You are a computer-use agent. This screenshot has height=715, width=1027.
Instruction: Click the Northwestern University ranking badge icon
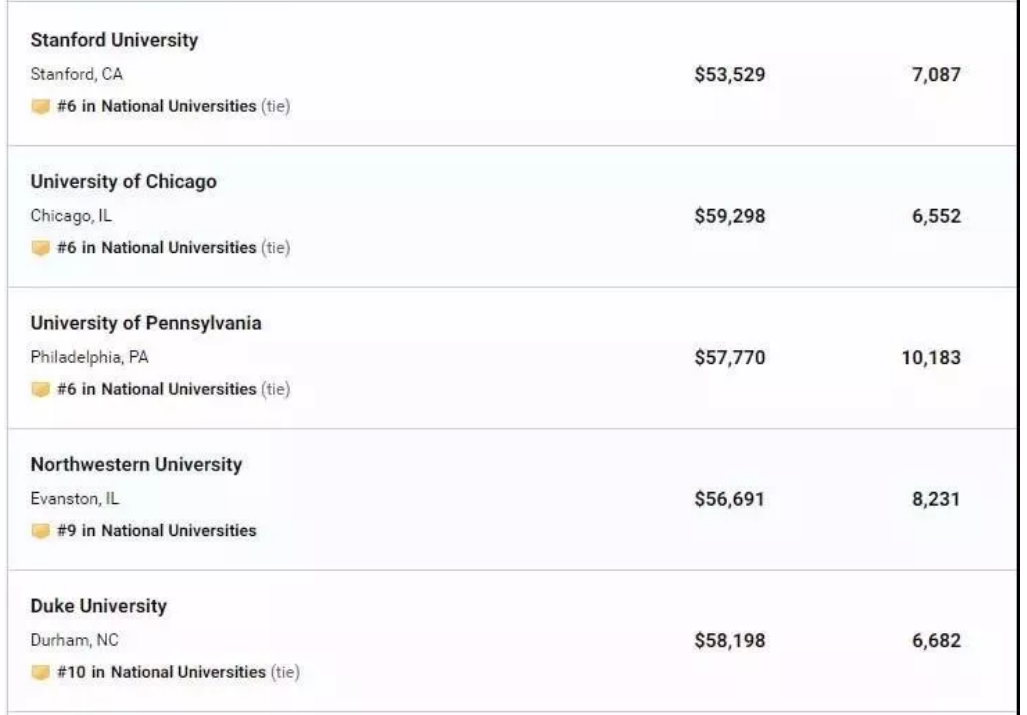coord(41,531)
